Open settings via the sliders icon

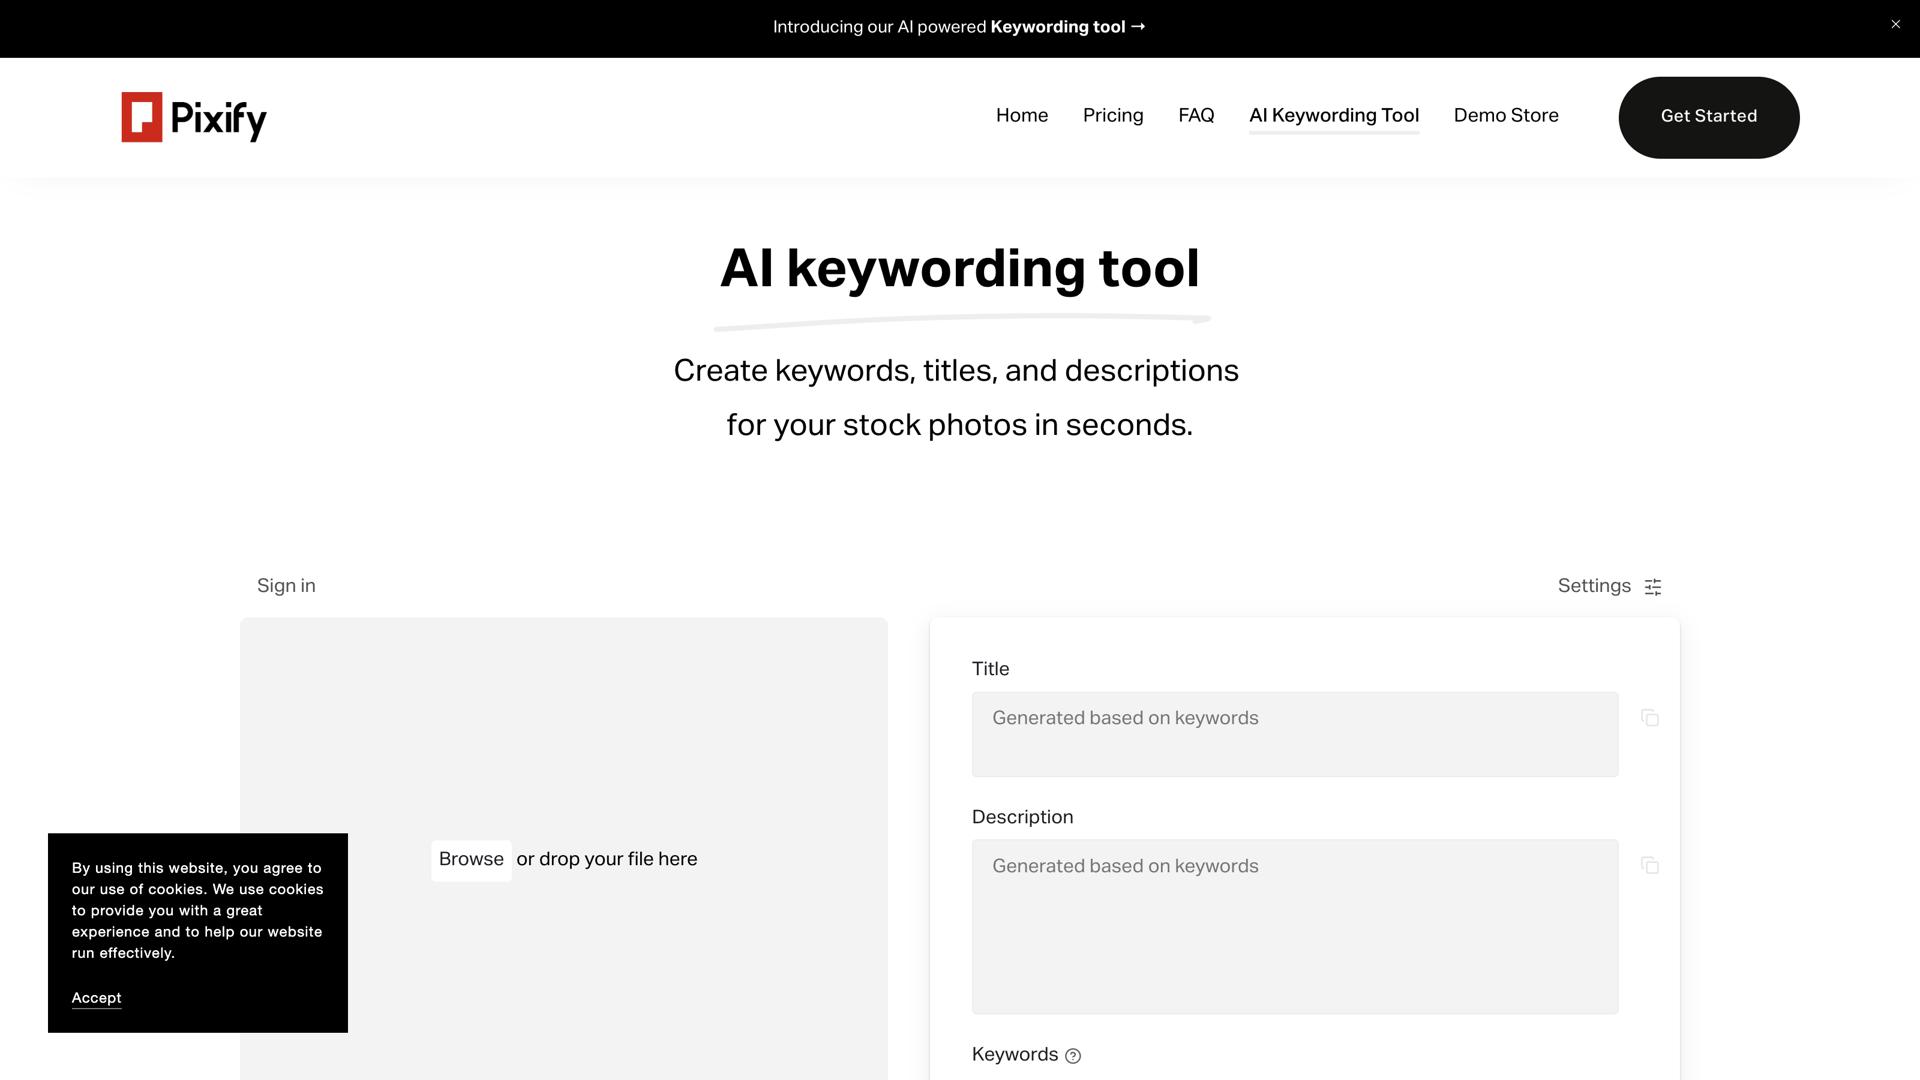point(1652,586)
